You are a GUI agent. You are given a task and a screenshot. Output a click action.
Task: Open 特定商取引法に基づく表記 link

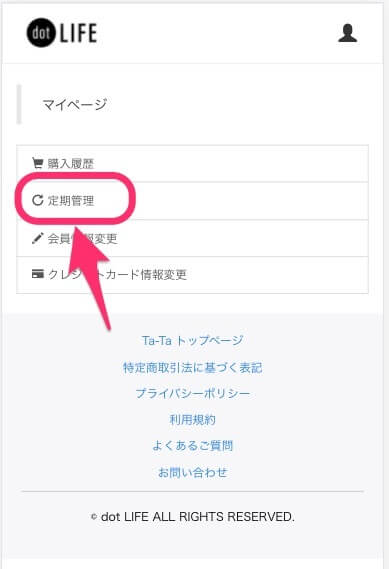[x=192, y=368]
